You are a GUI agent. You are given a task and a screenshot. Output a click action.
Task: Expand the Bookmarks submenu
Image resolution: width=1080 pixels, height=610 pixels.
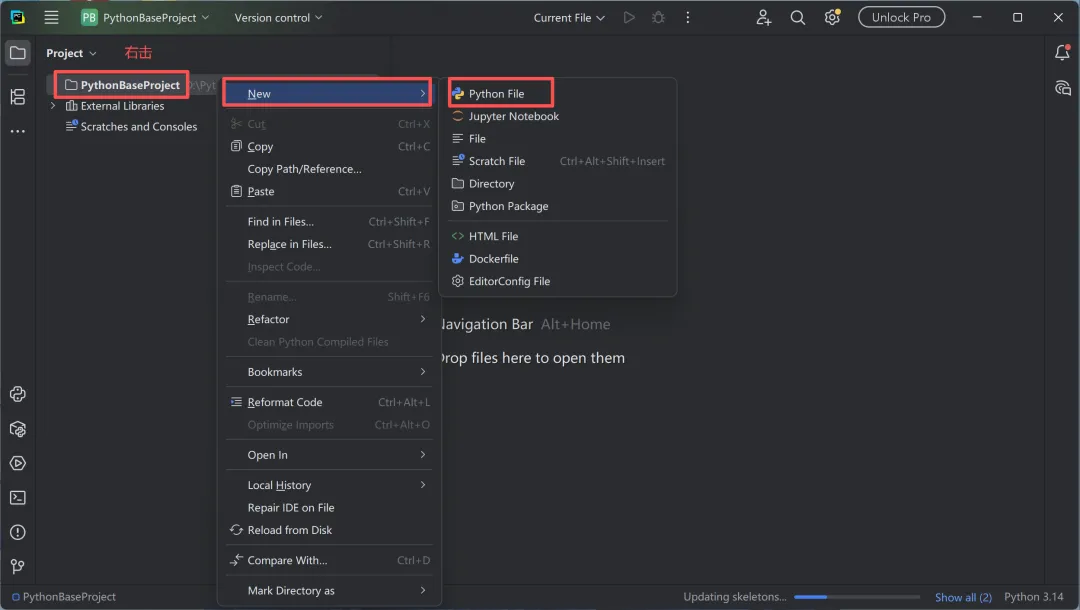tap(329, 372)
